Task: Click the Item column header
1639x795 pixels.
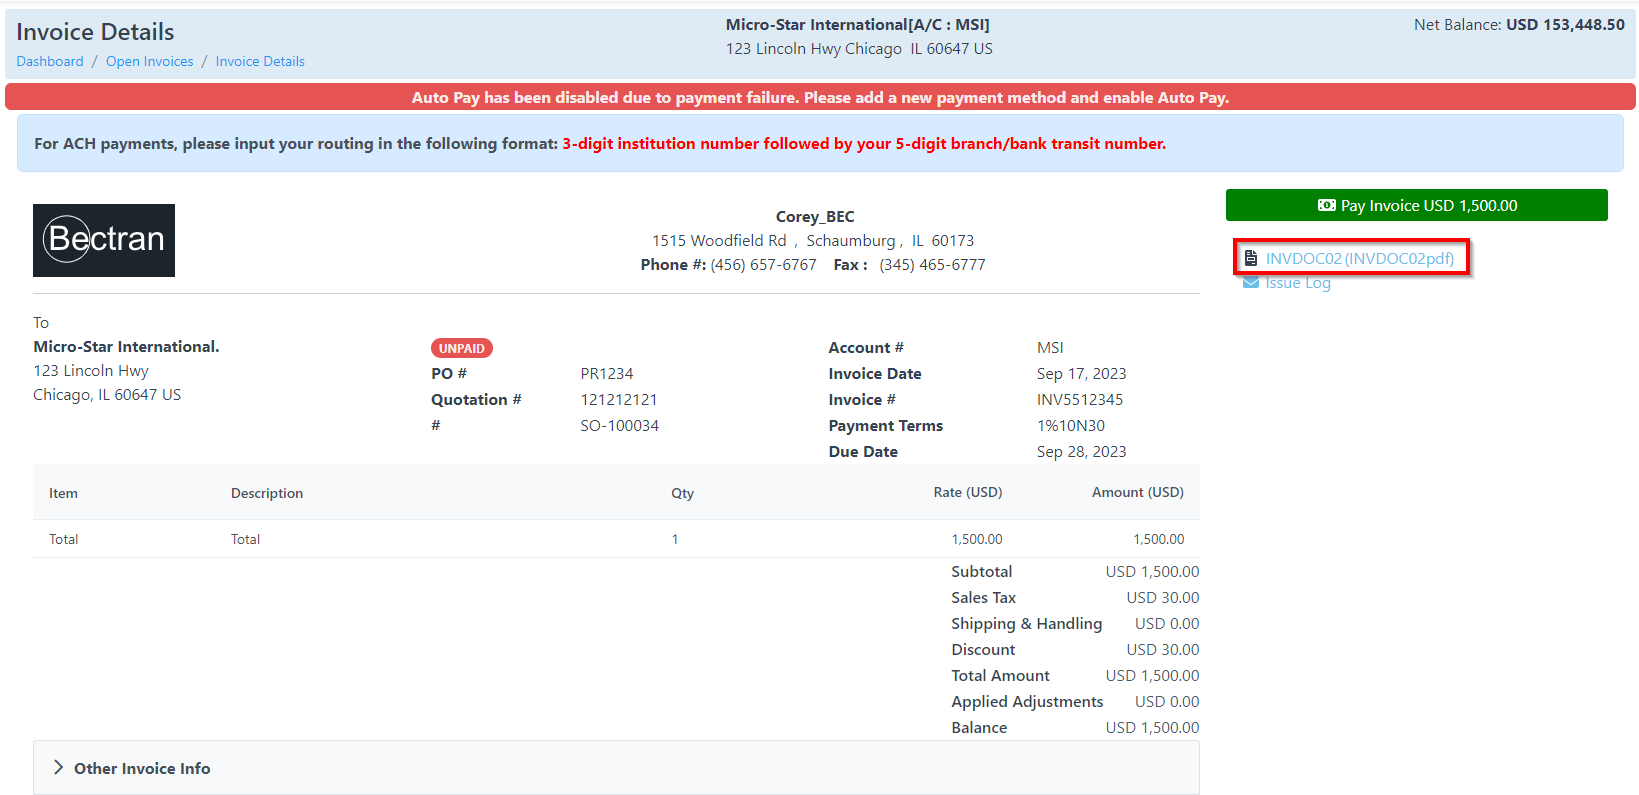Action: 63,493
